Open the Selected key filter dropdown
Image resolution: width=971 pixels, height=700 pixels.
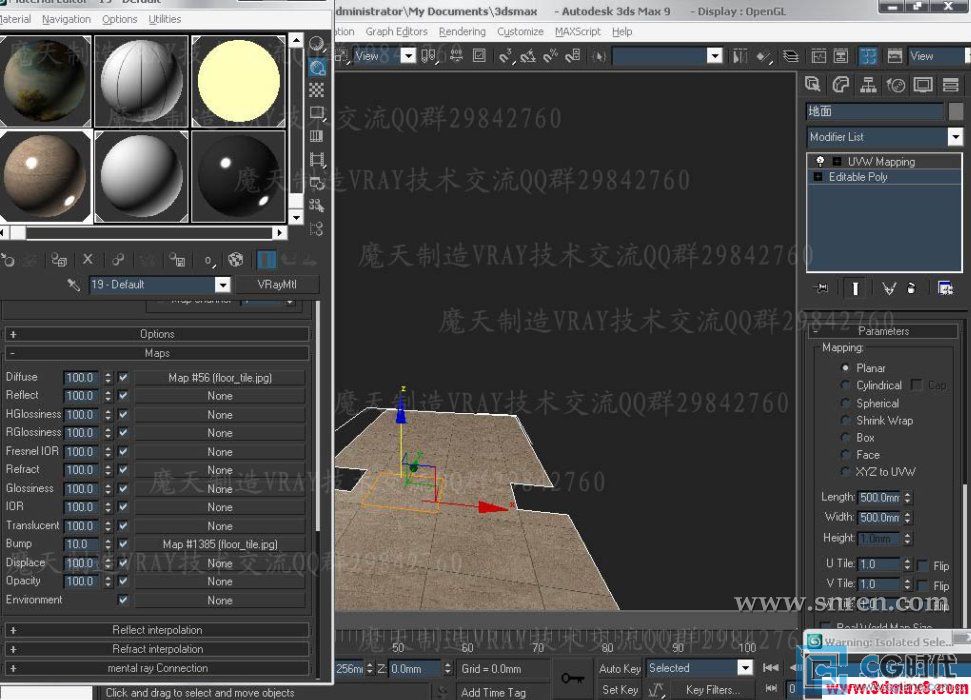coord(745,668)
